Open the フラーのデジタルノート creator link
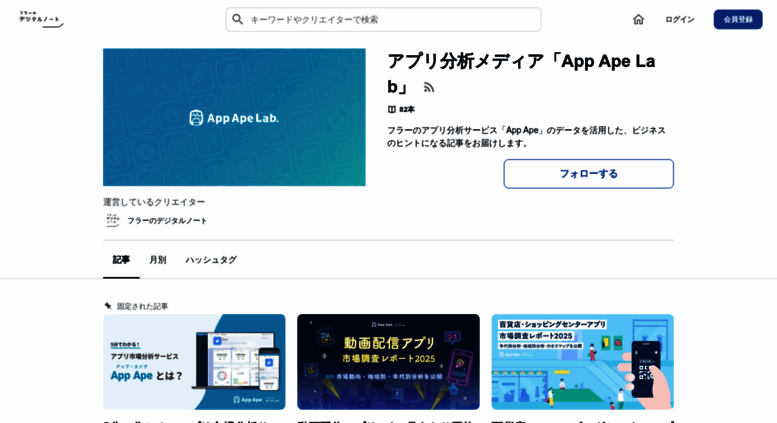 coord(167,220)
